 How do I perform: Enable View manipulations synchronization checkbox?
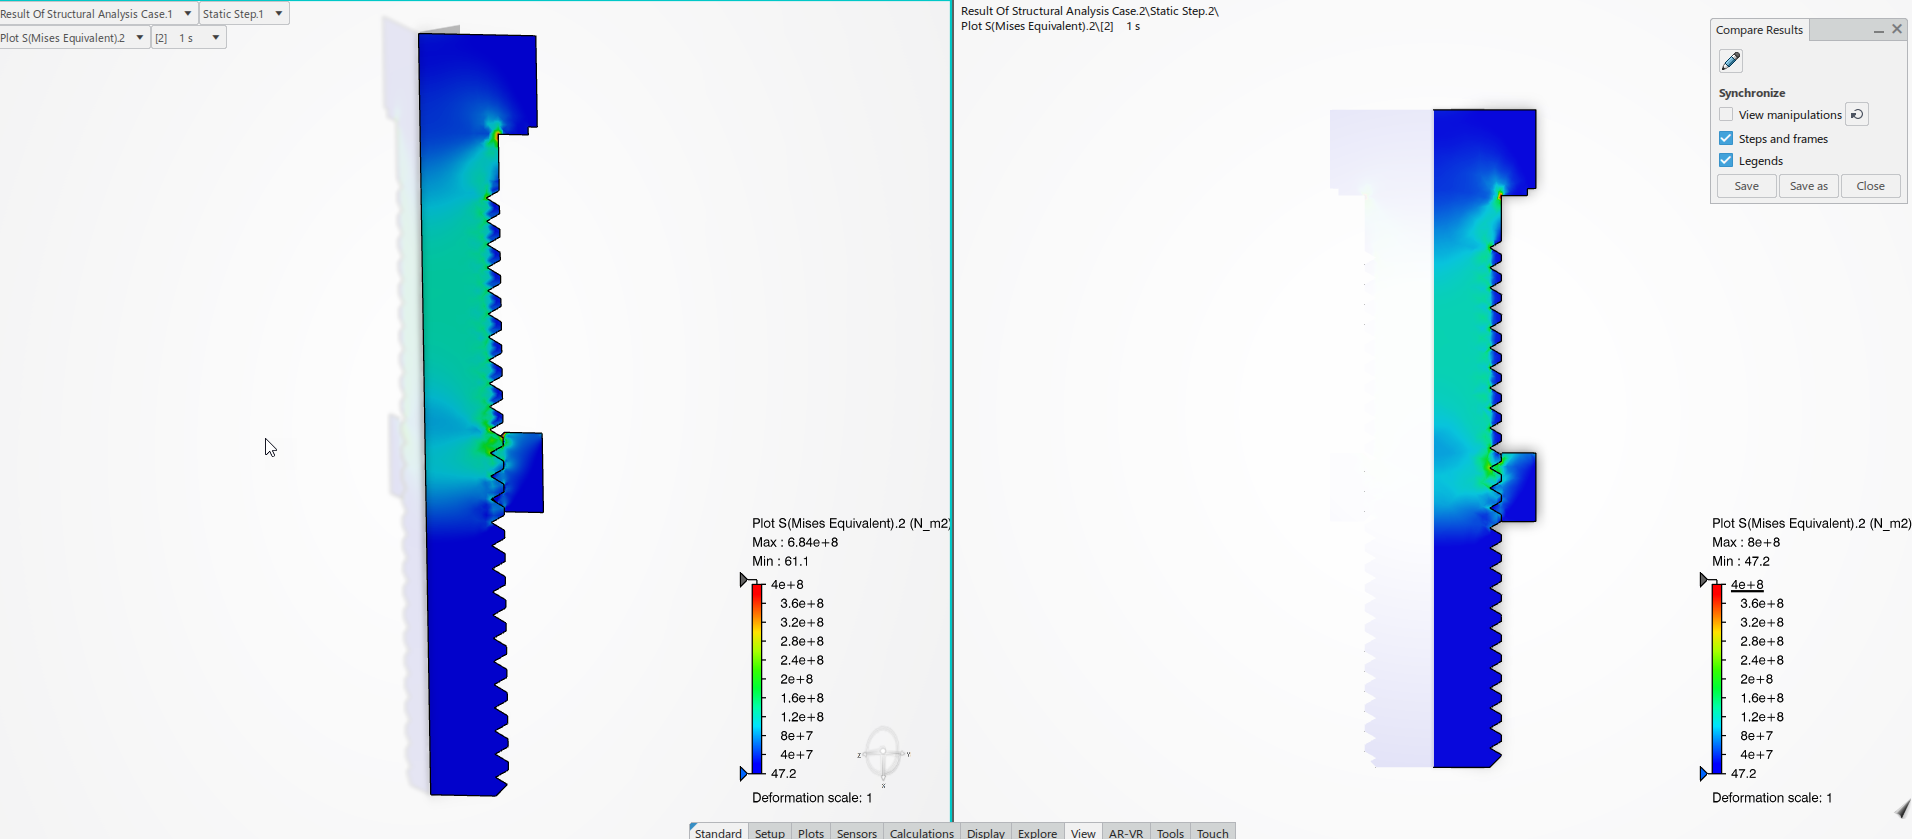[1726, 115]
